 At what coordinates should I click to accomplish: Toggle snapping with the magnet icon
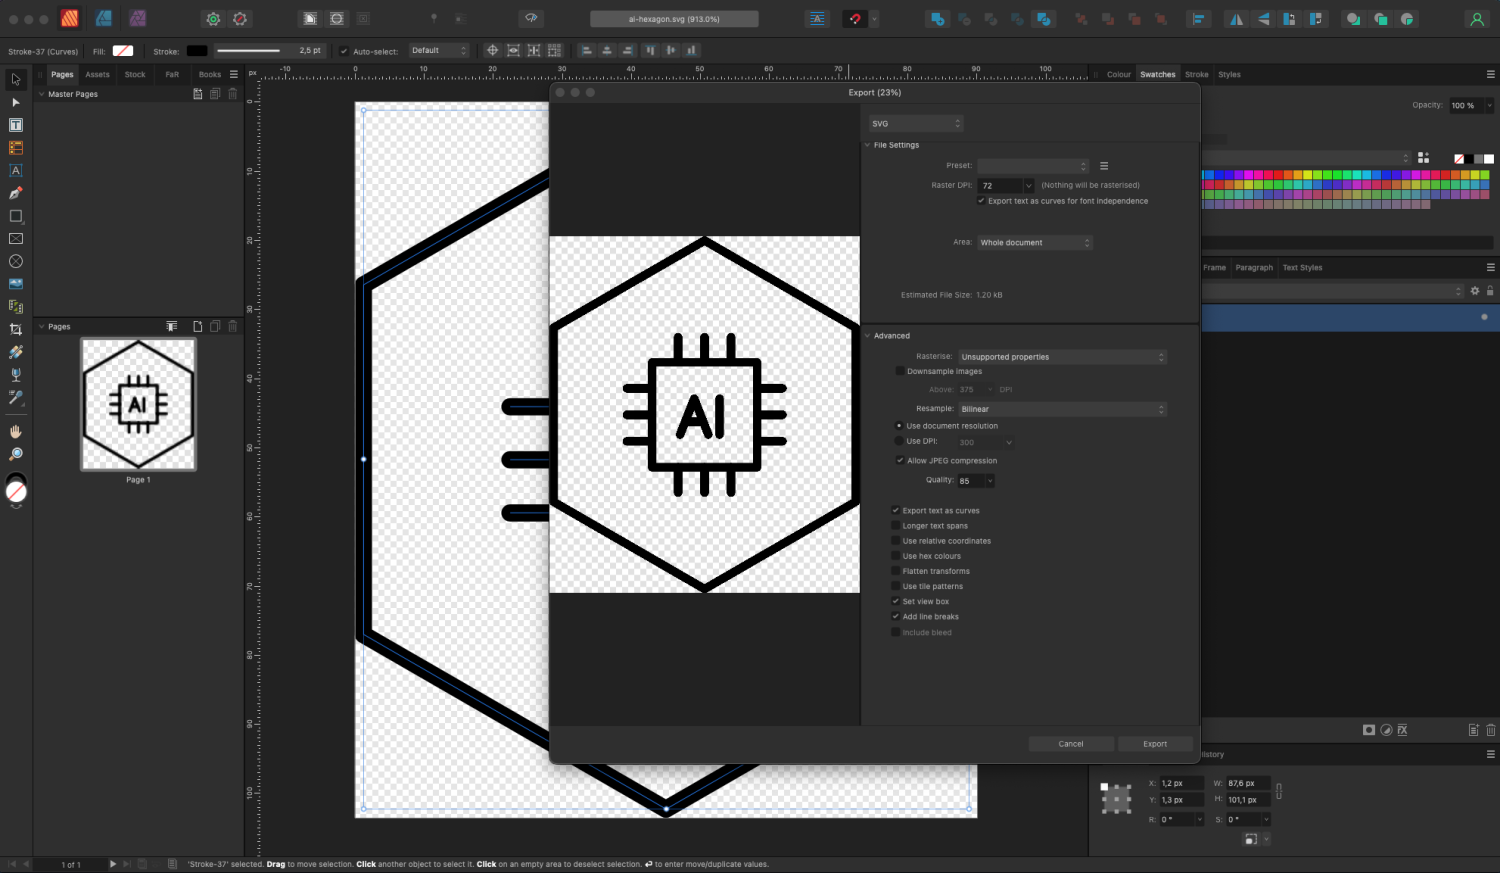click(x=856, y=18)
